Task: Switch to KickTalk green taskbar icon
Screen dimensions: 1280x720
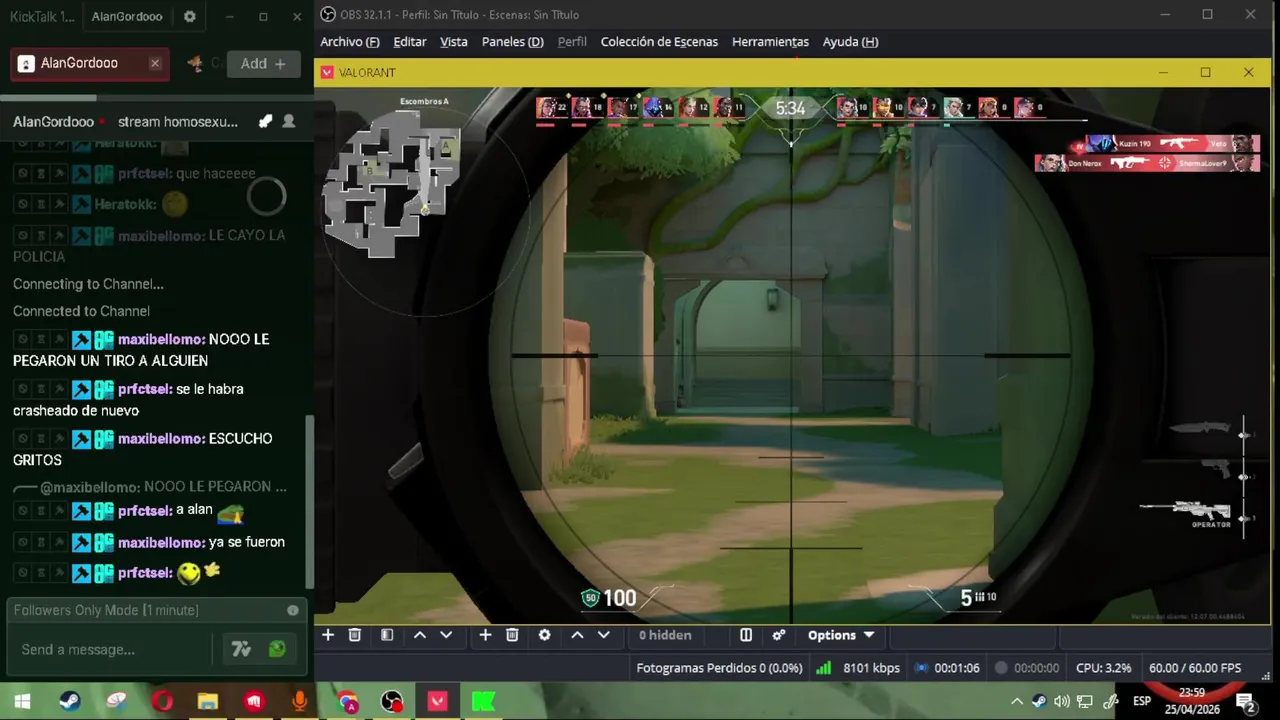Action: [484, 702]
